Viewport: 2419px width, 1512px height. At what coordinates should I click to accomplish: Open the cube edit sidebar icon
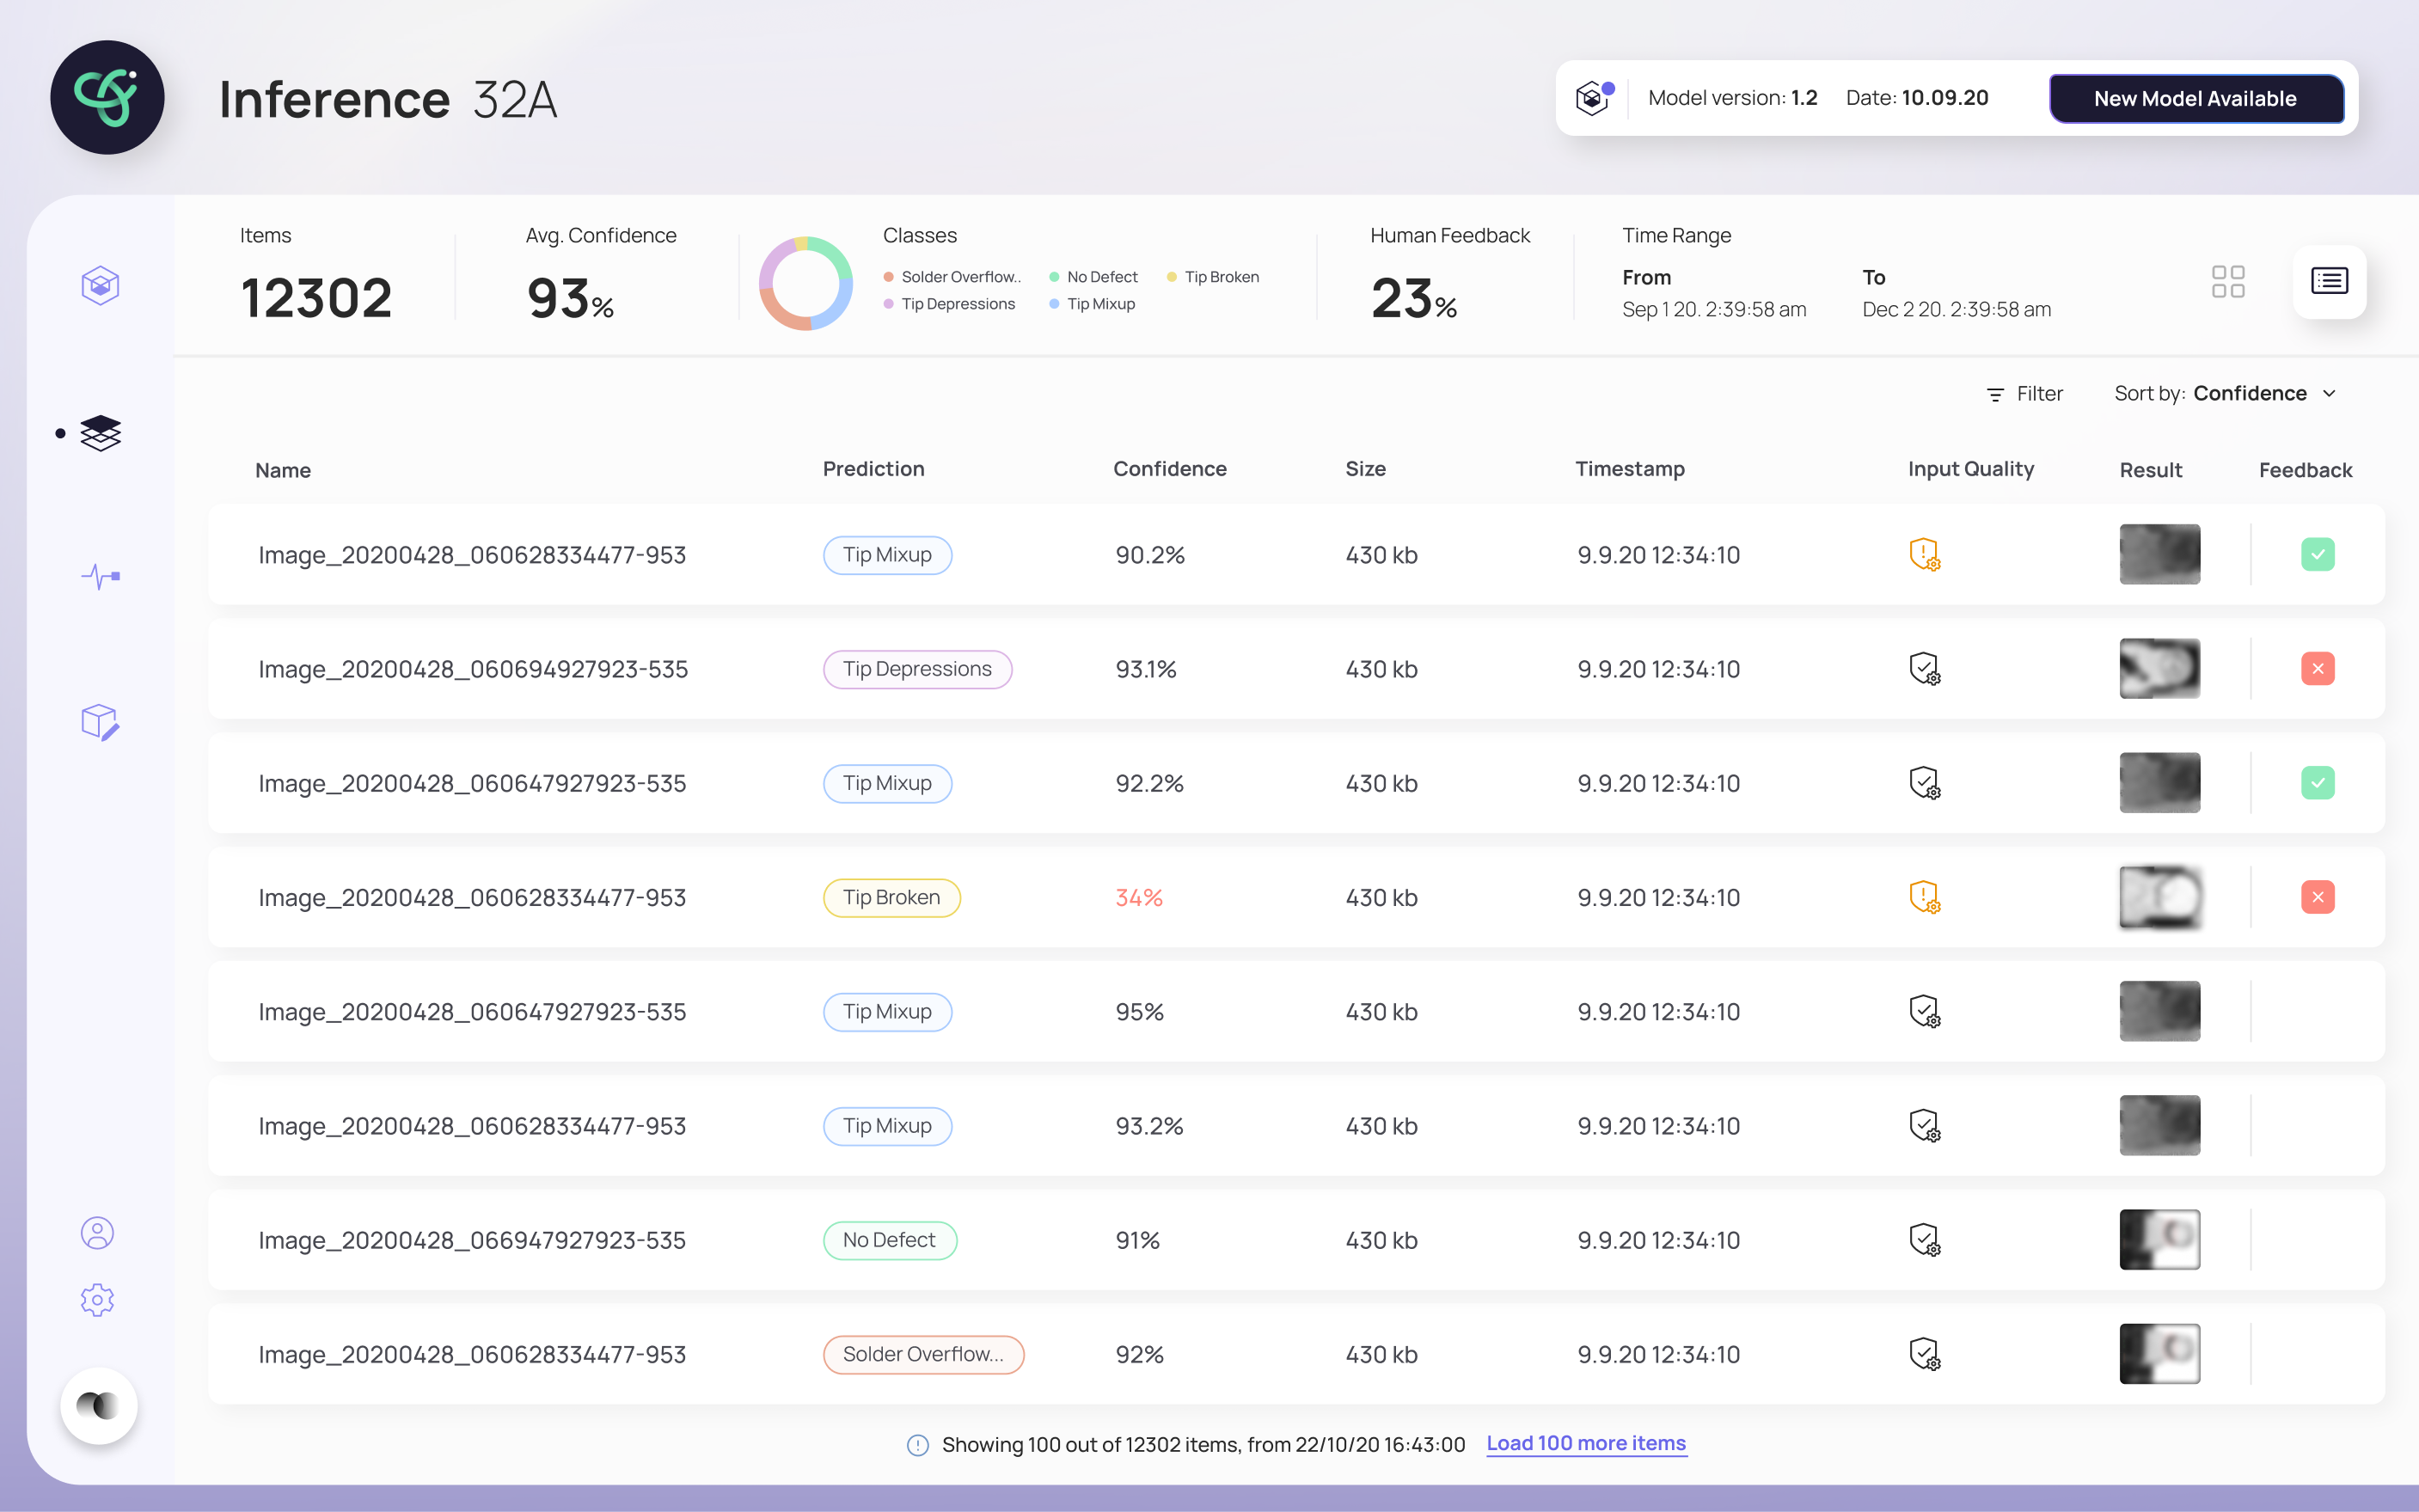tap(100, 721)
